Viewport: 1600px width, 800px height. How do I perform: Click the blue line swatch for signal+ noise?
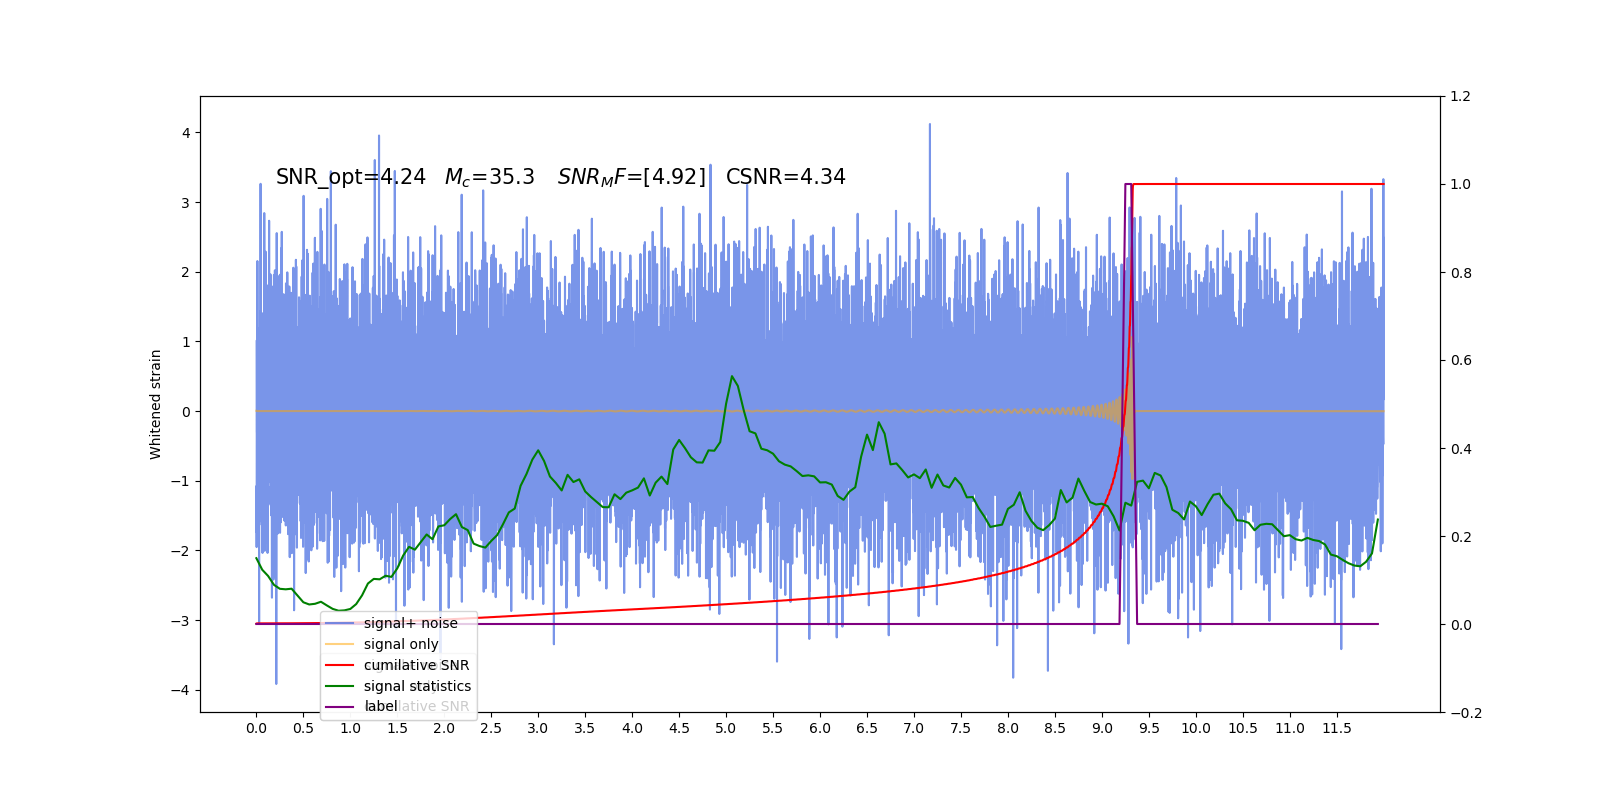(x=340, y=623)
